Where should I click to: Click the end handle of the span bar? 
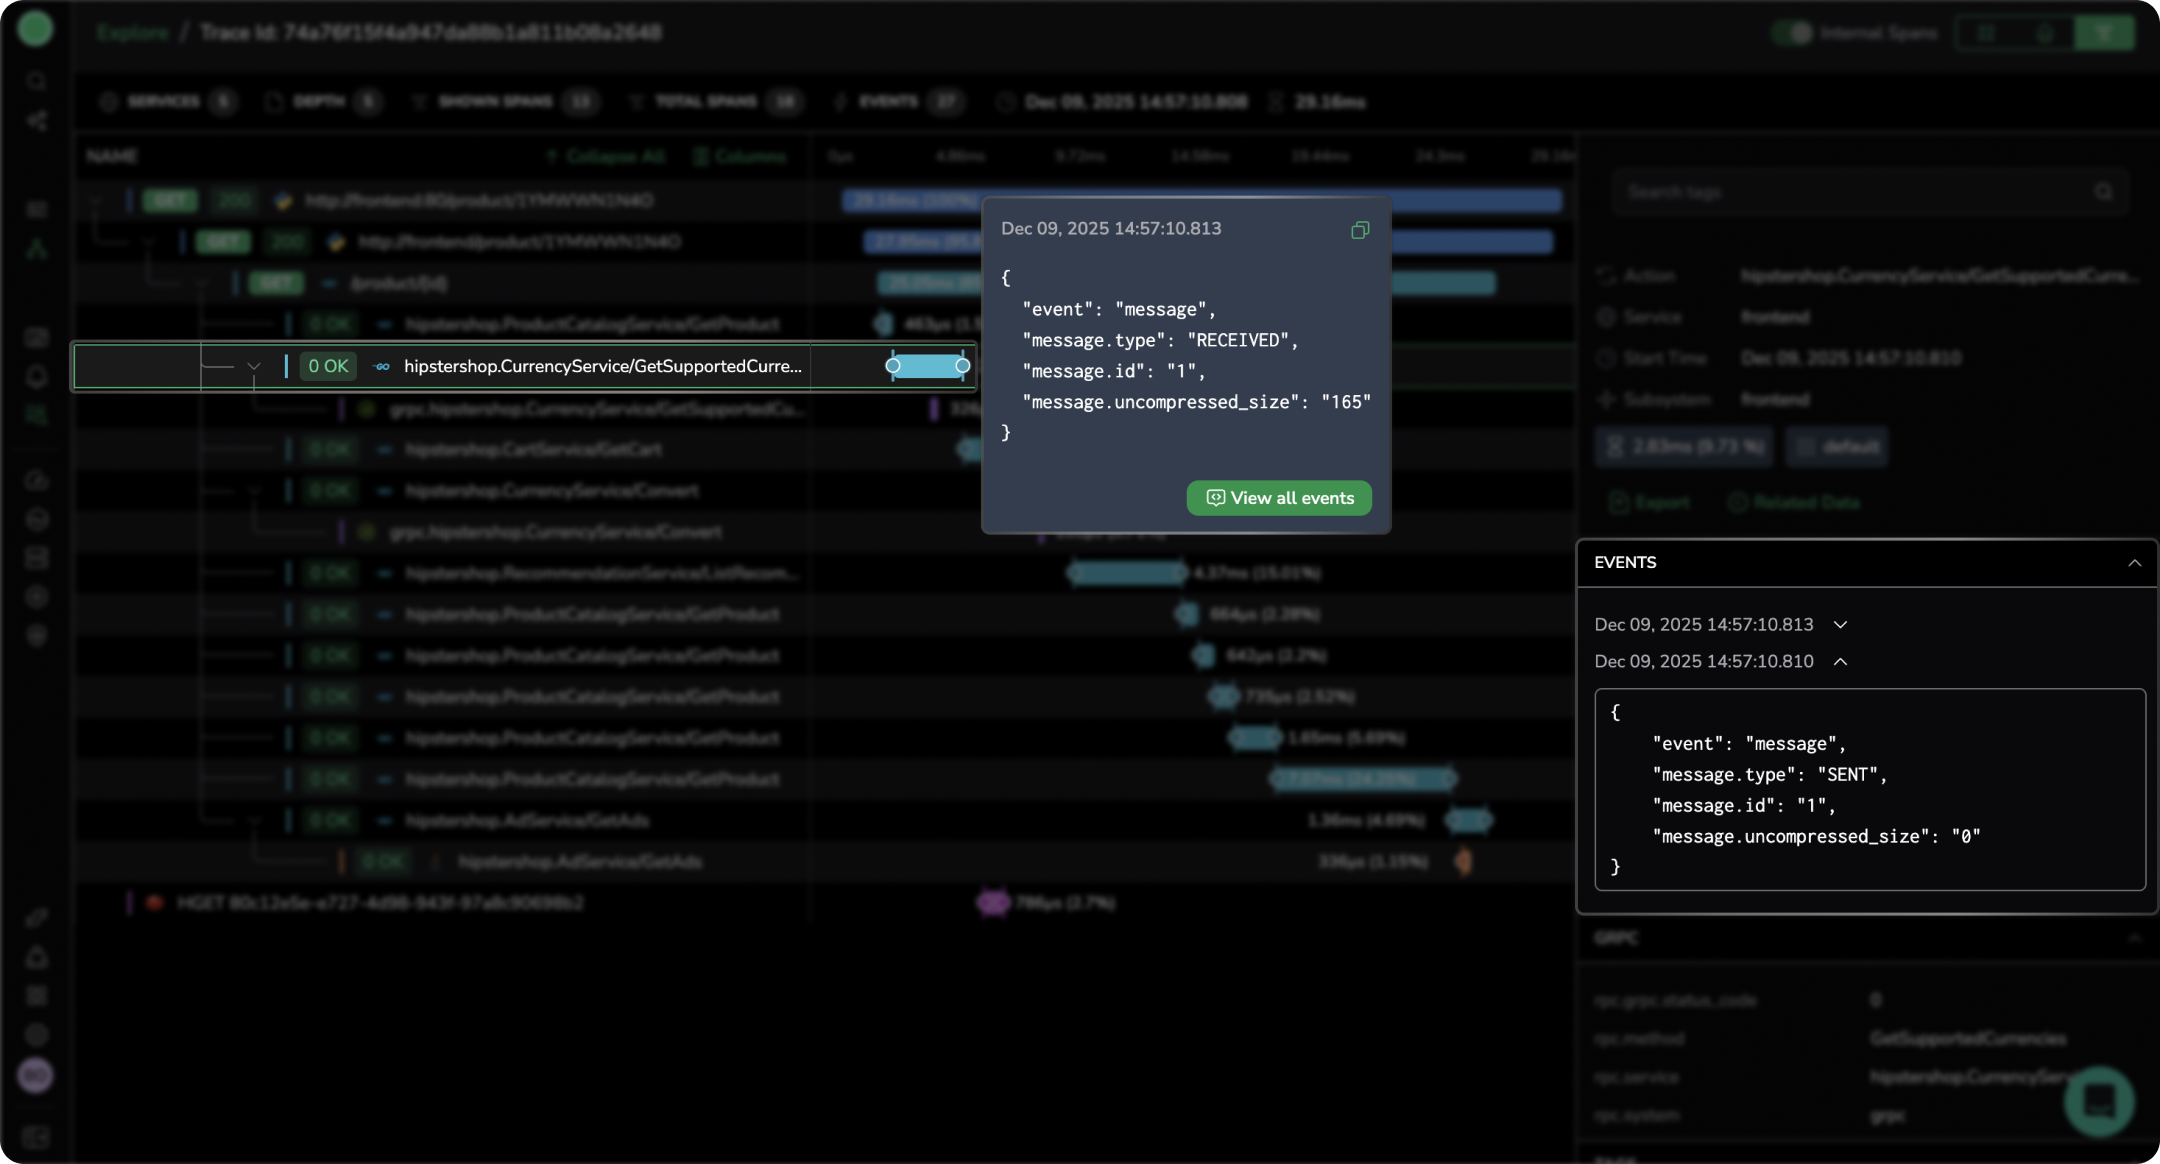(962, 366)
